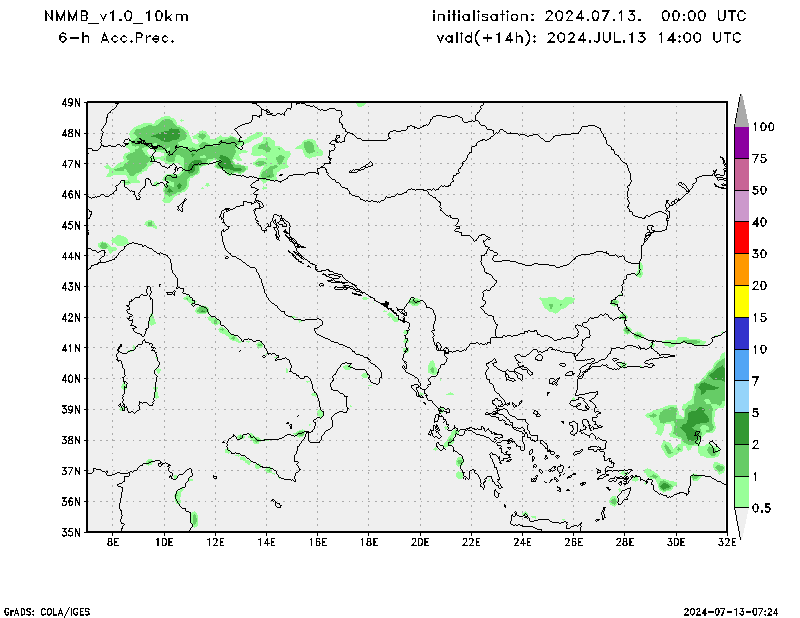Click the 49N latitude axis label
800x618 pixels.
coord(71,102)
